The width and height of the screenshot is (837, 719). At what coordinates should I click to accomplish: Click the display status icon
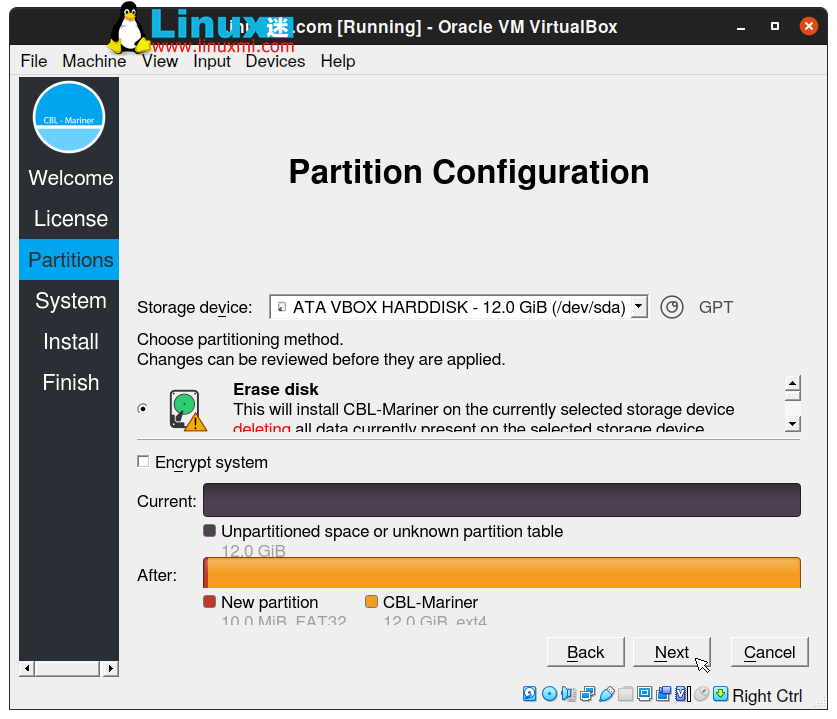click(x=644, y=693)
